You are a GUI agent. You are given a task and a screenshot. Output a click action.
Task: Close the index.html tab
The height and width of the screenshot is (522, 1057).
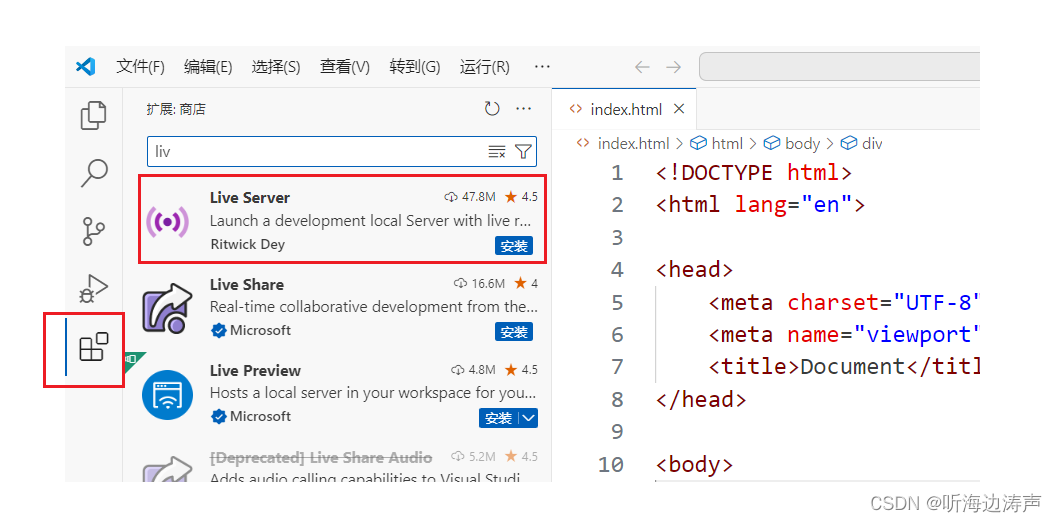[x=679, y=109]
